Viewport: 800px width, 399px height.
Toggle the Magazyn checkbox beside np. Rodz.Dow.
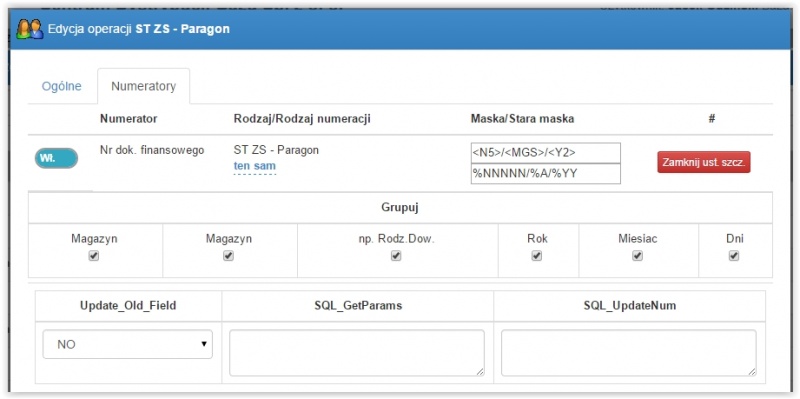(x=229, y=256)
